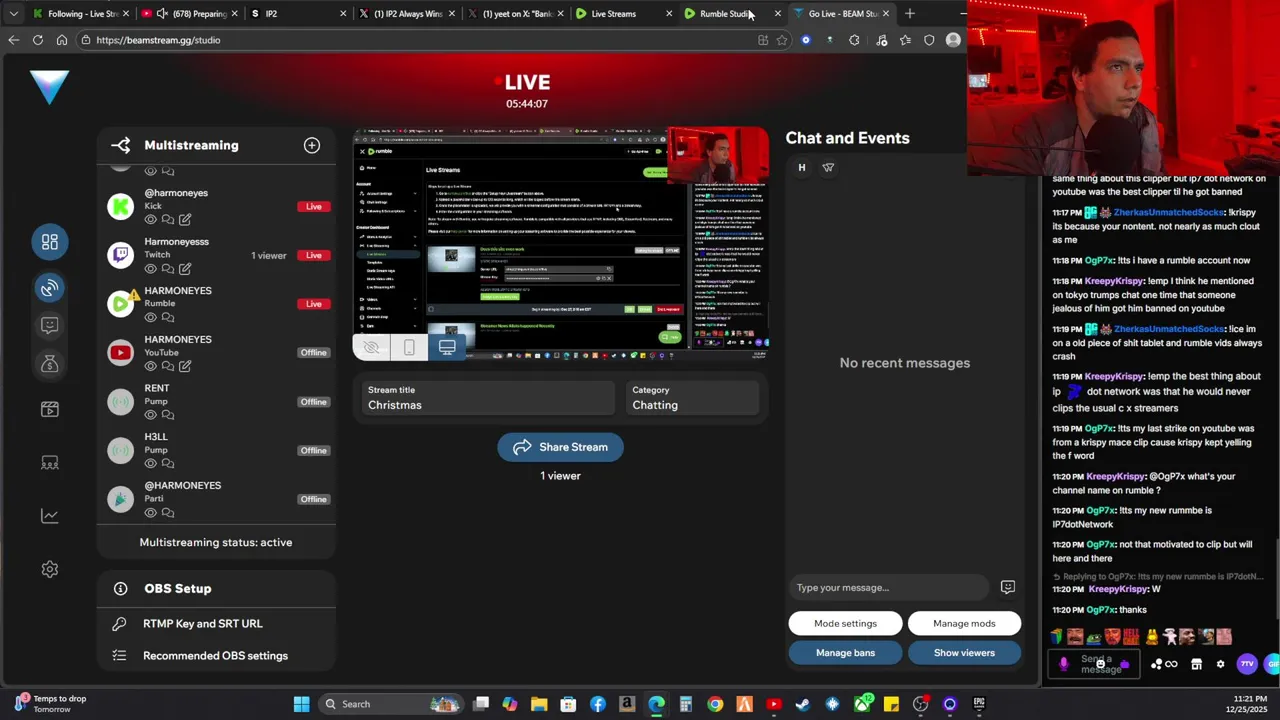This screenshot has height=720, width=1280.
Task: Open the settings gear in left sidebar
Action: point(49,569)
